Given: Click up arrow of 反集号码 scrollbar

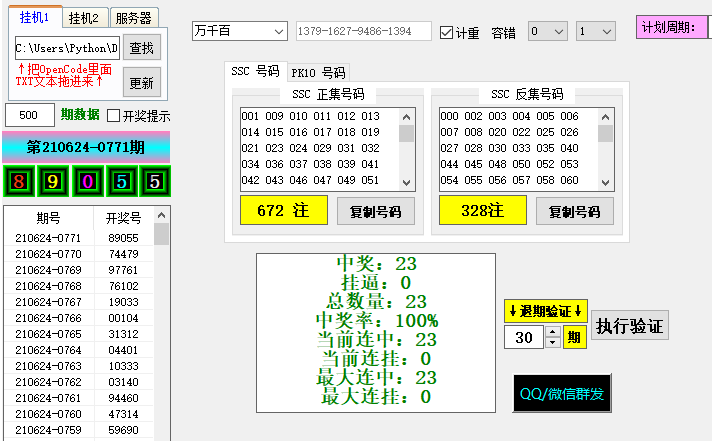Looking at the screenshot, I should coord(605,117).
